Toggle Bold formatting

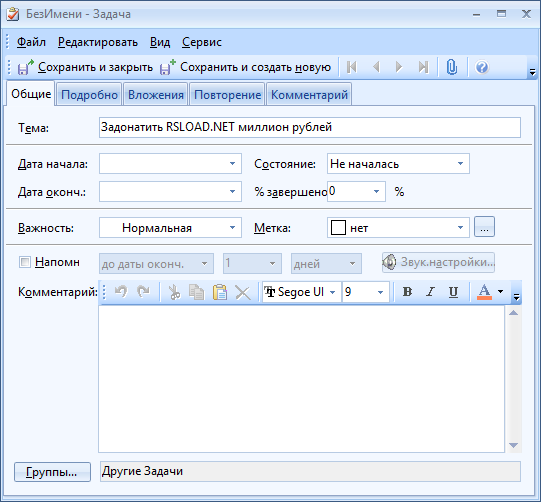click(407, 292)
